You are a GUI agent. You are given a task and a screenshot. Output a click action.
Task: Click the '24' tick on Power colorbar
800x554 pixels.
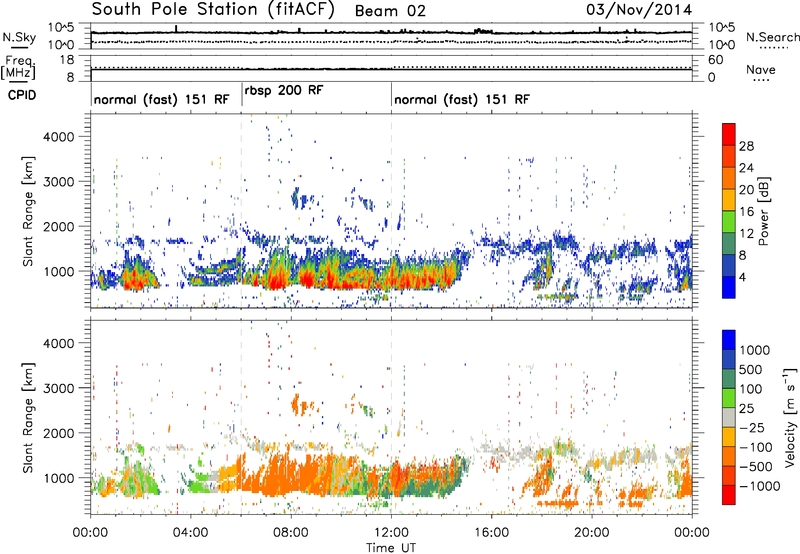(746, 168)
